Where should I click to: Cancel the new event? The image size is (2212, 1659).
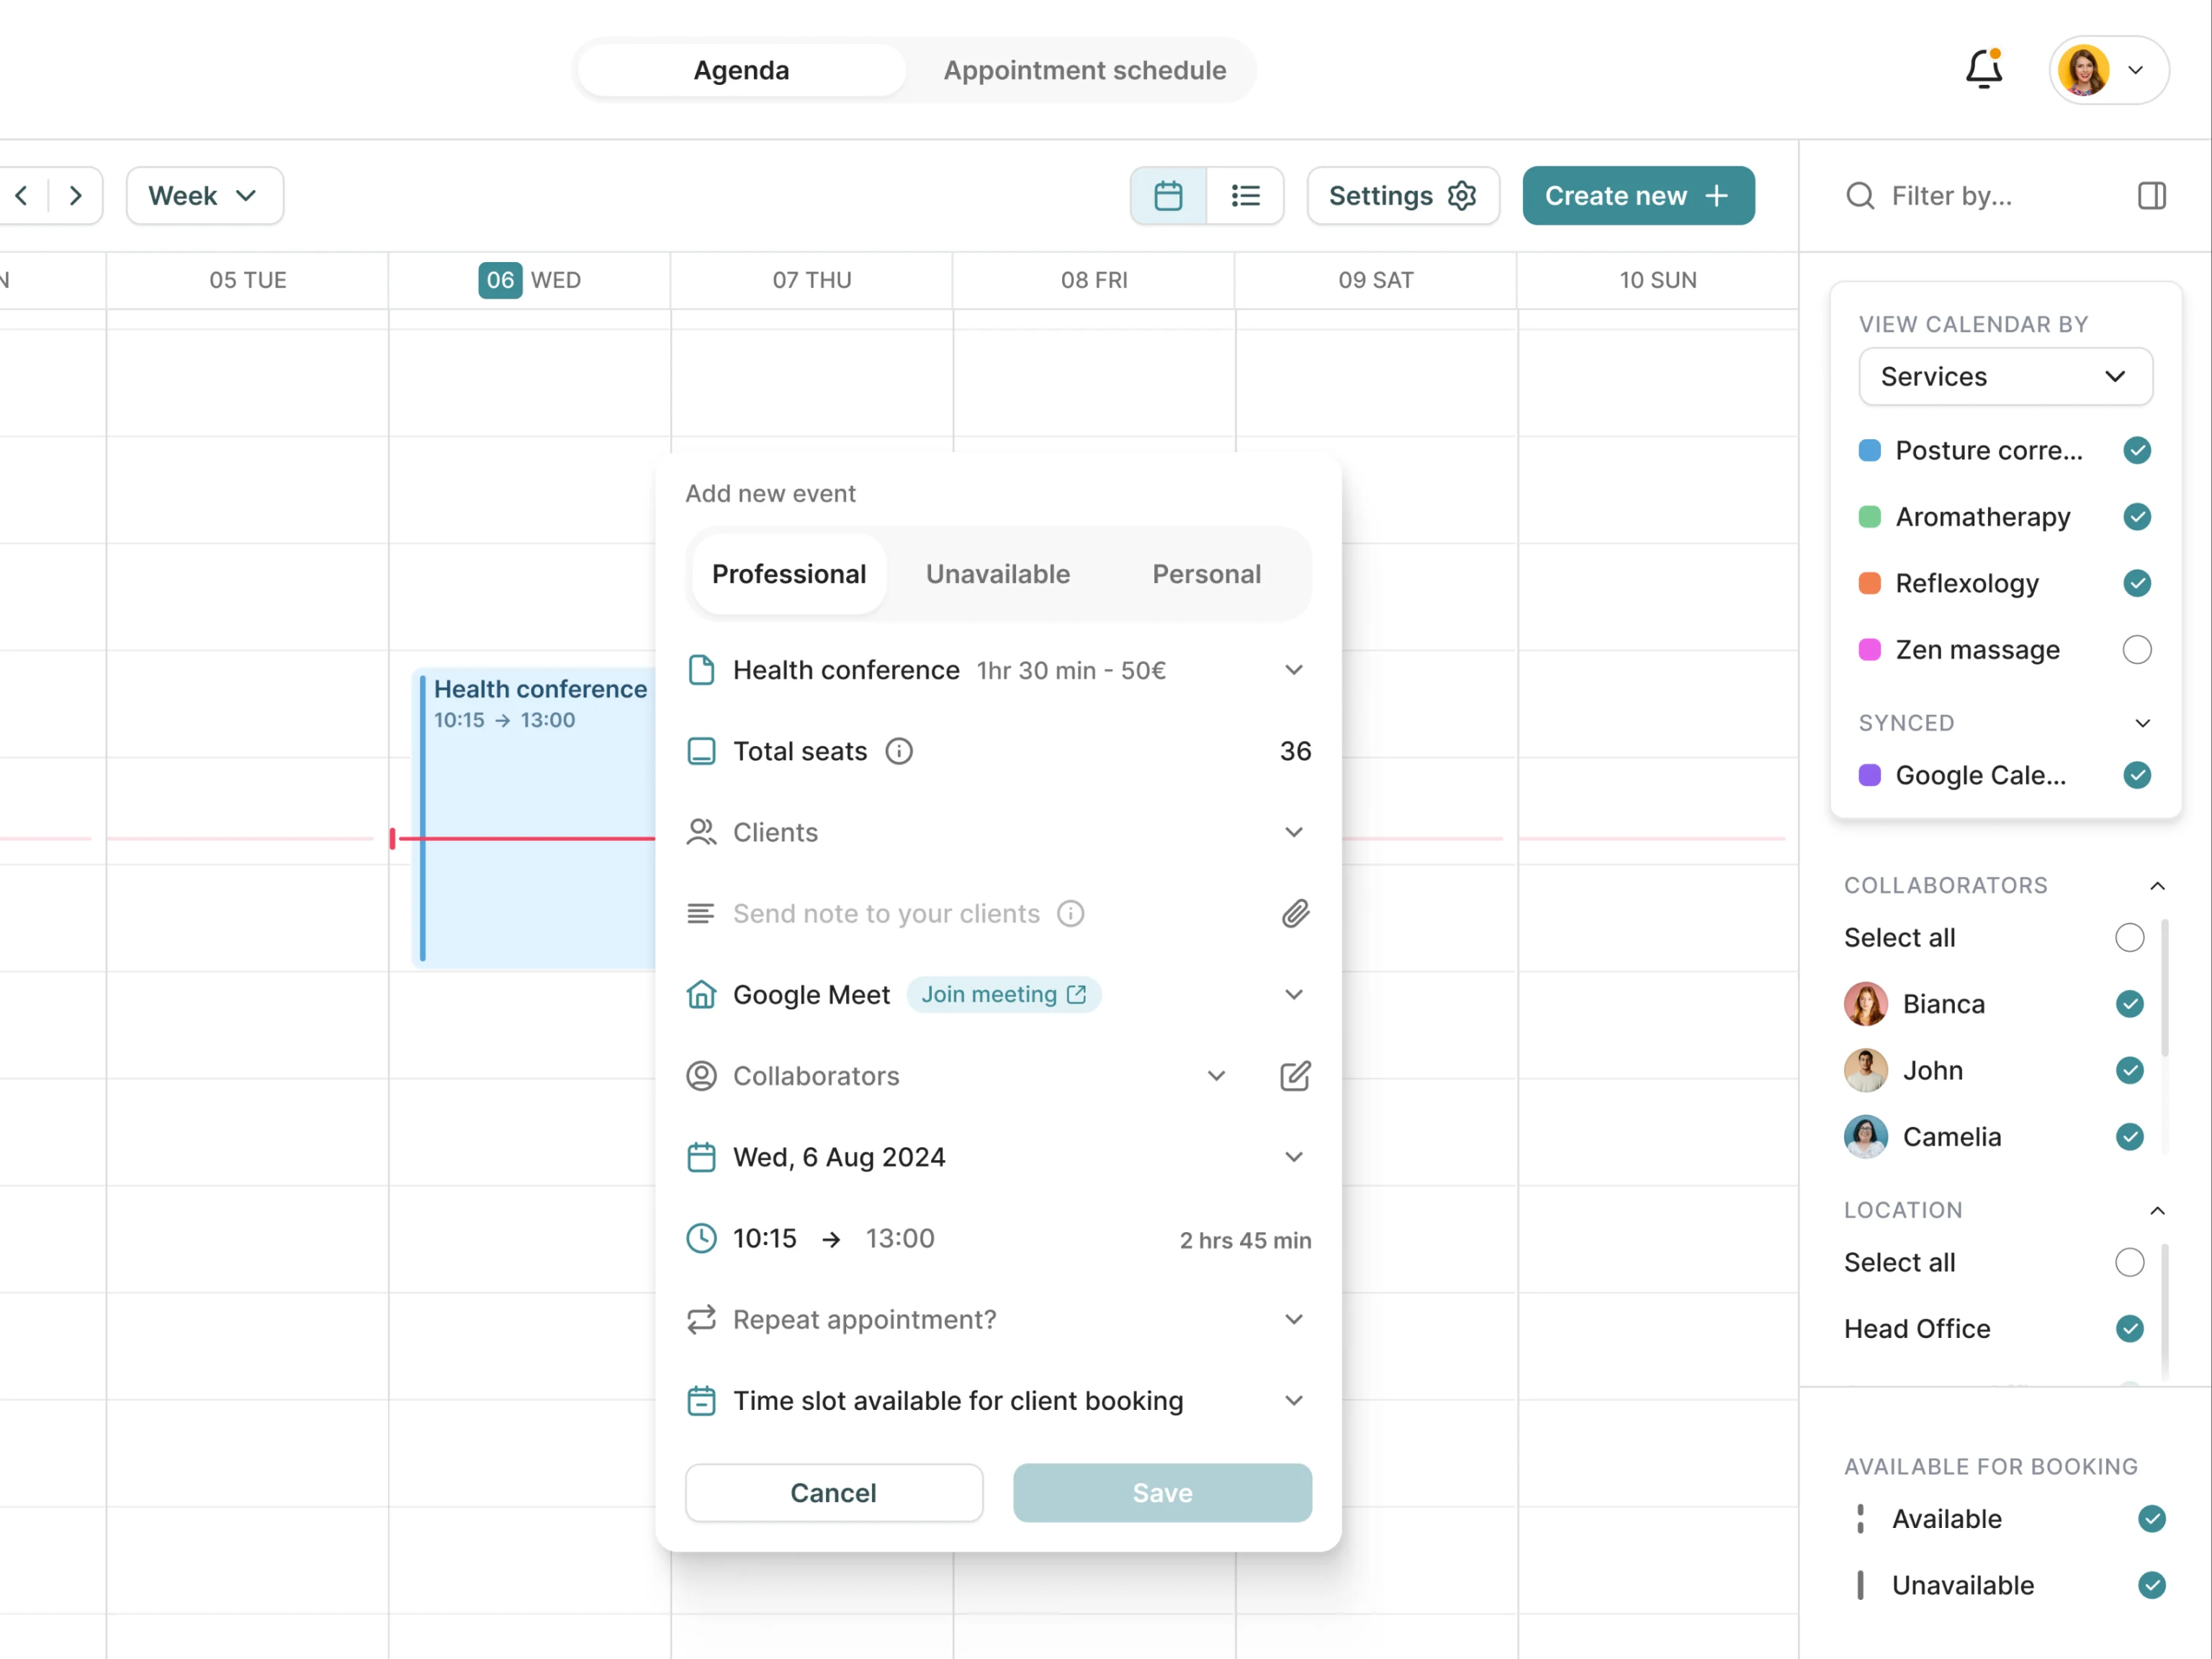[834, 1492]
